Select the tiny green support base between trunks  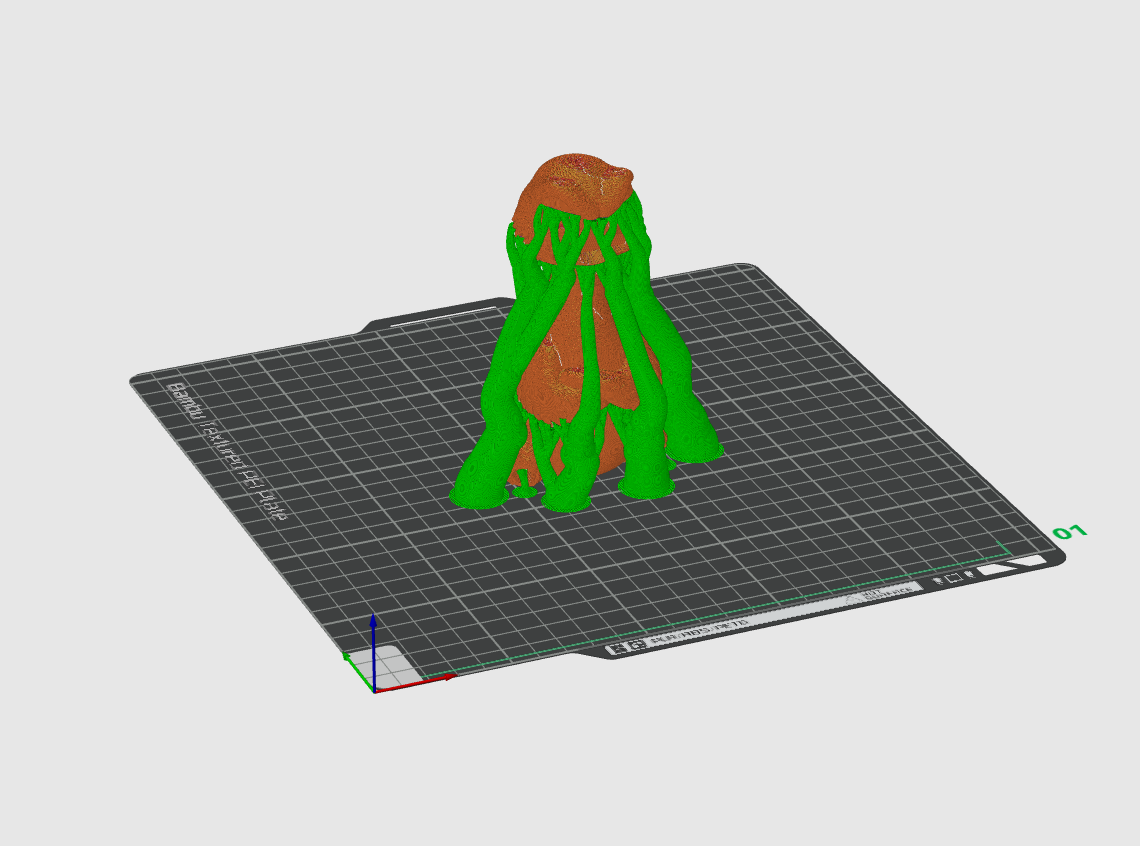point(523,490)
